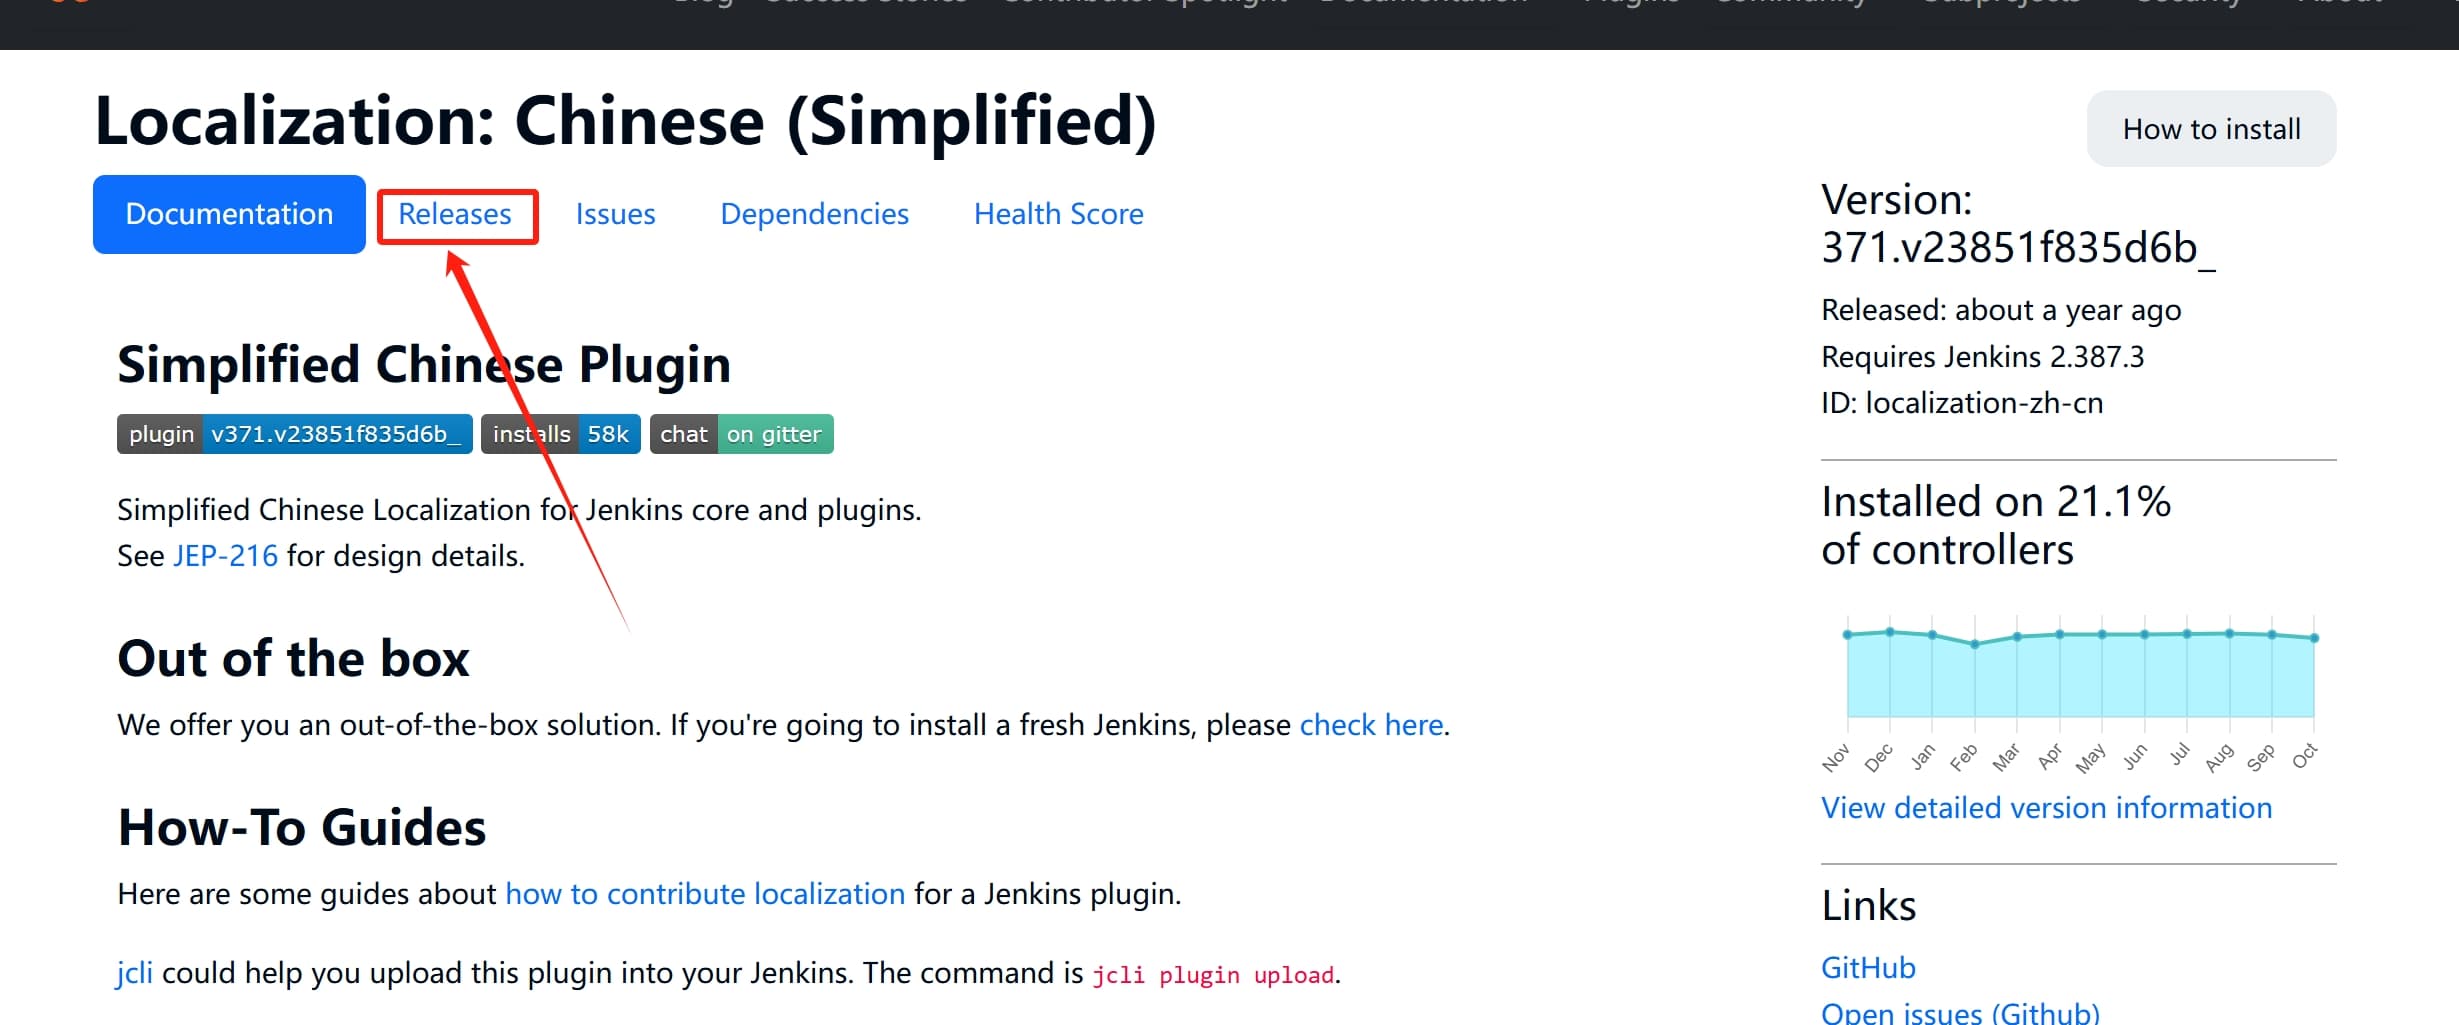Open the plugin version badge
The height and width of the screenshot is (1025, 2459).
click(294, 434)
